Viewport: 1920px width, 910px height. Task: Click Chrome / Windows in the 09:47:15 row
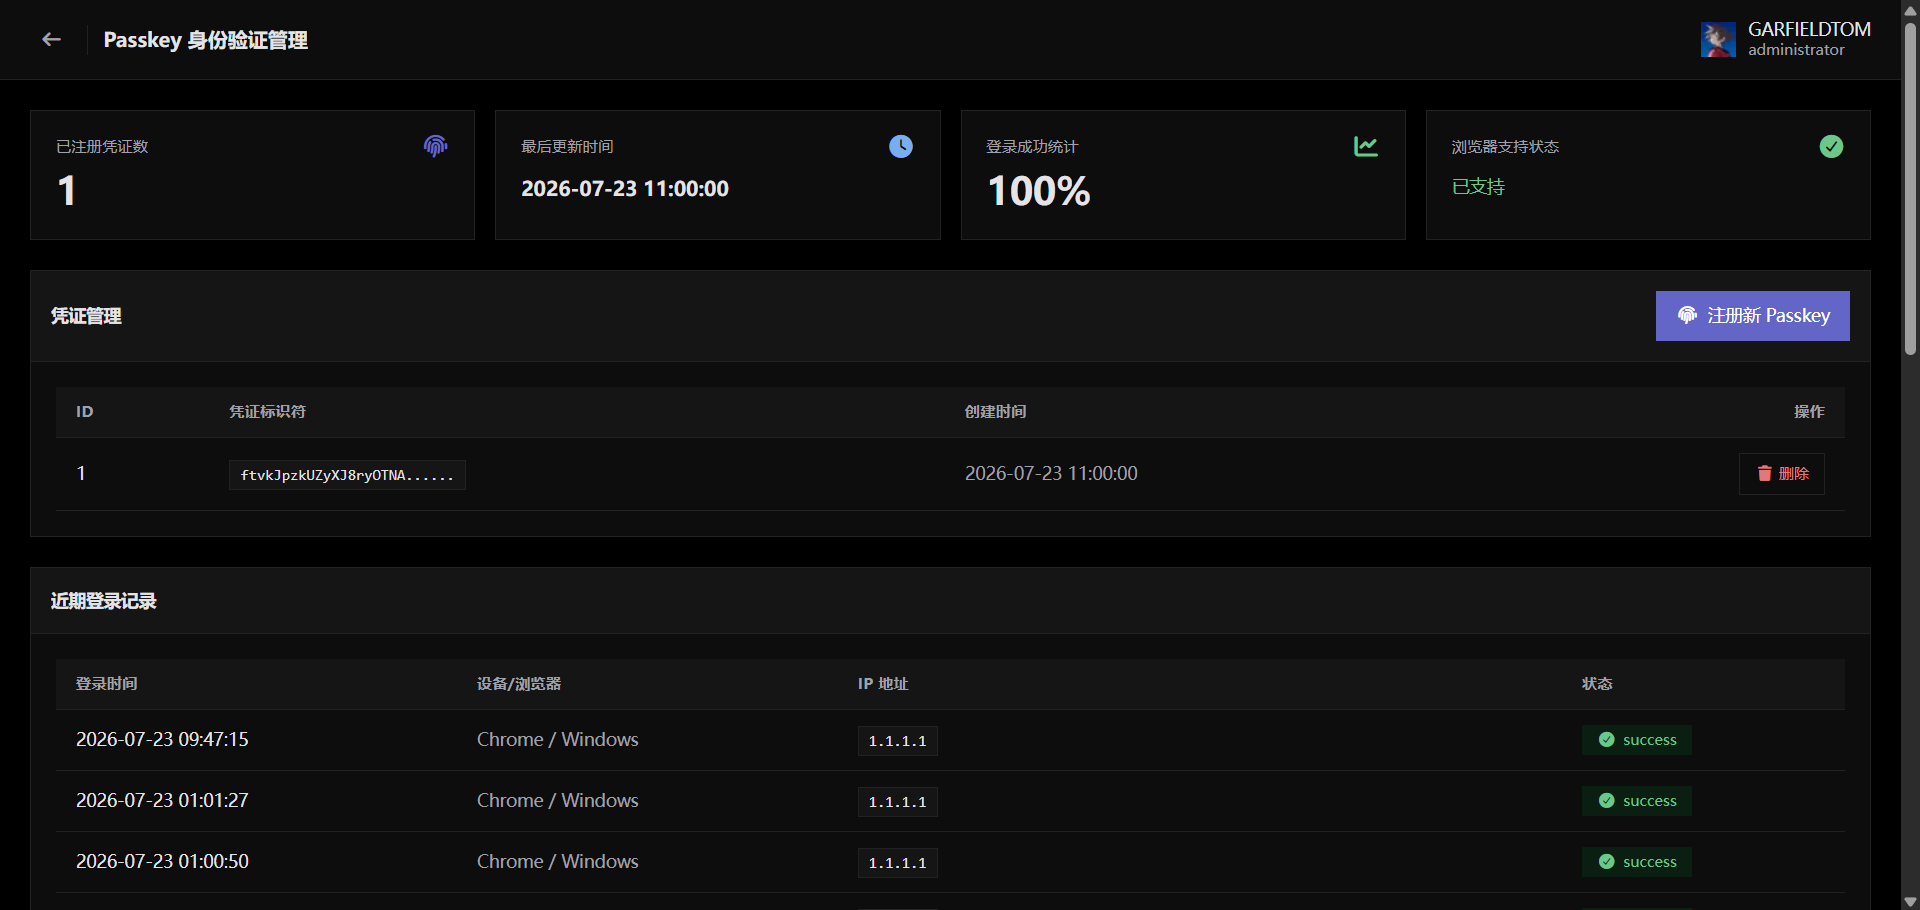pyautogui.click(x=557, y=740)
